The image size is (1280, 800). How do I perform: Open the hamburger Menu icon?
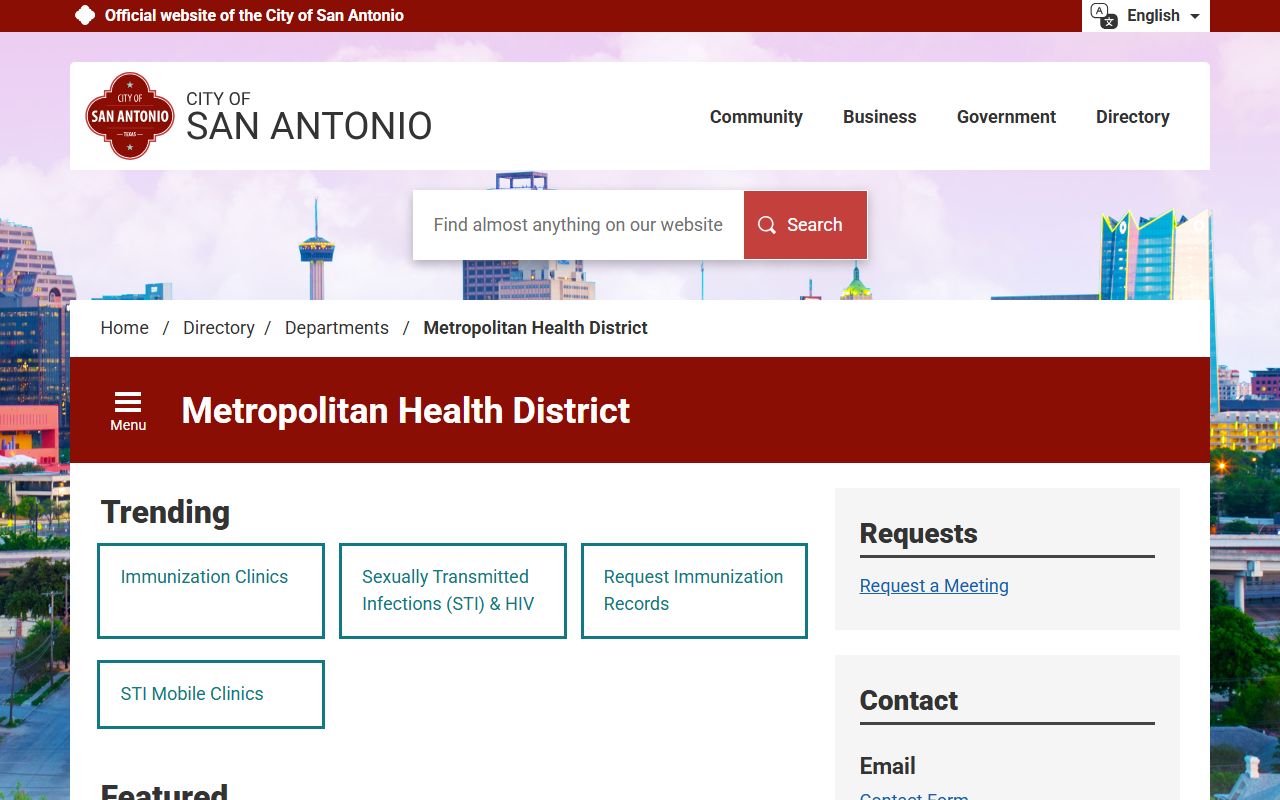tap(128, 410)
